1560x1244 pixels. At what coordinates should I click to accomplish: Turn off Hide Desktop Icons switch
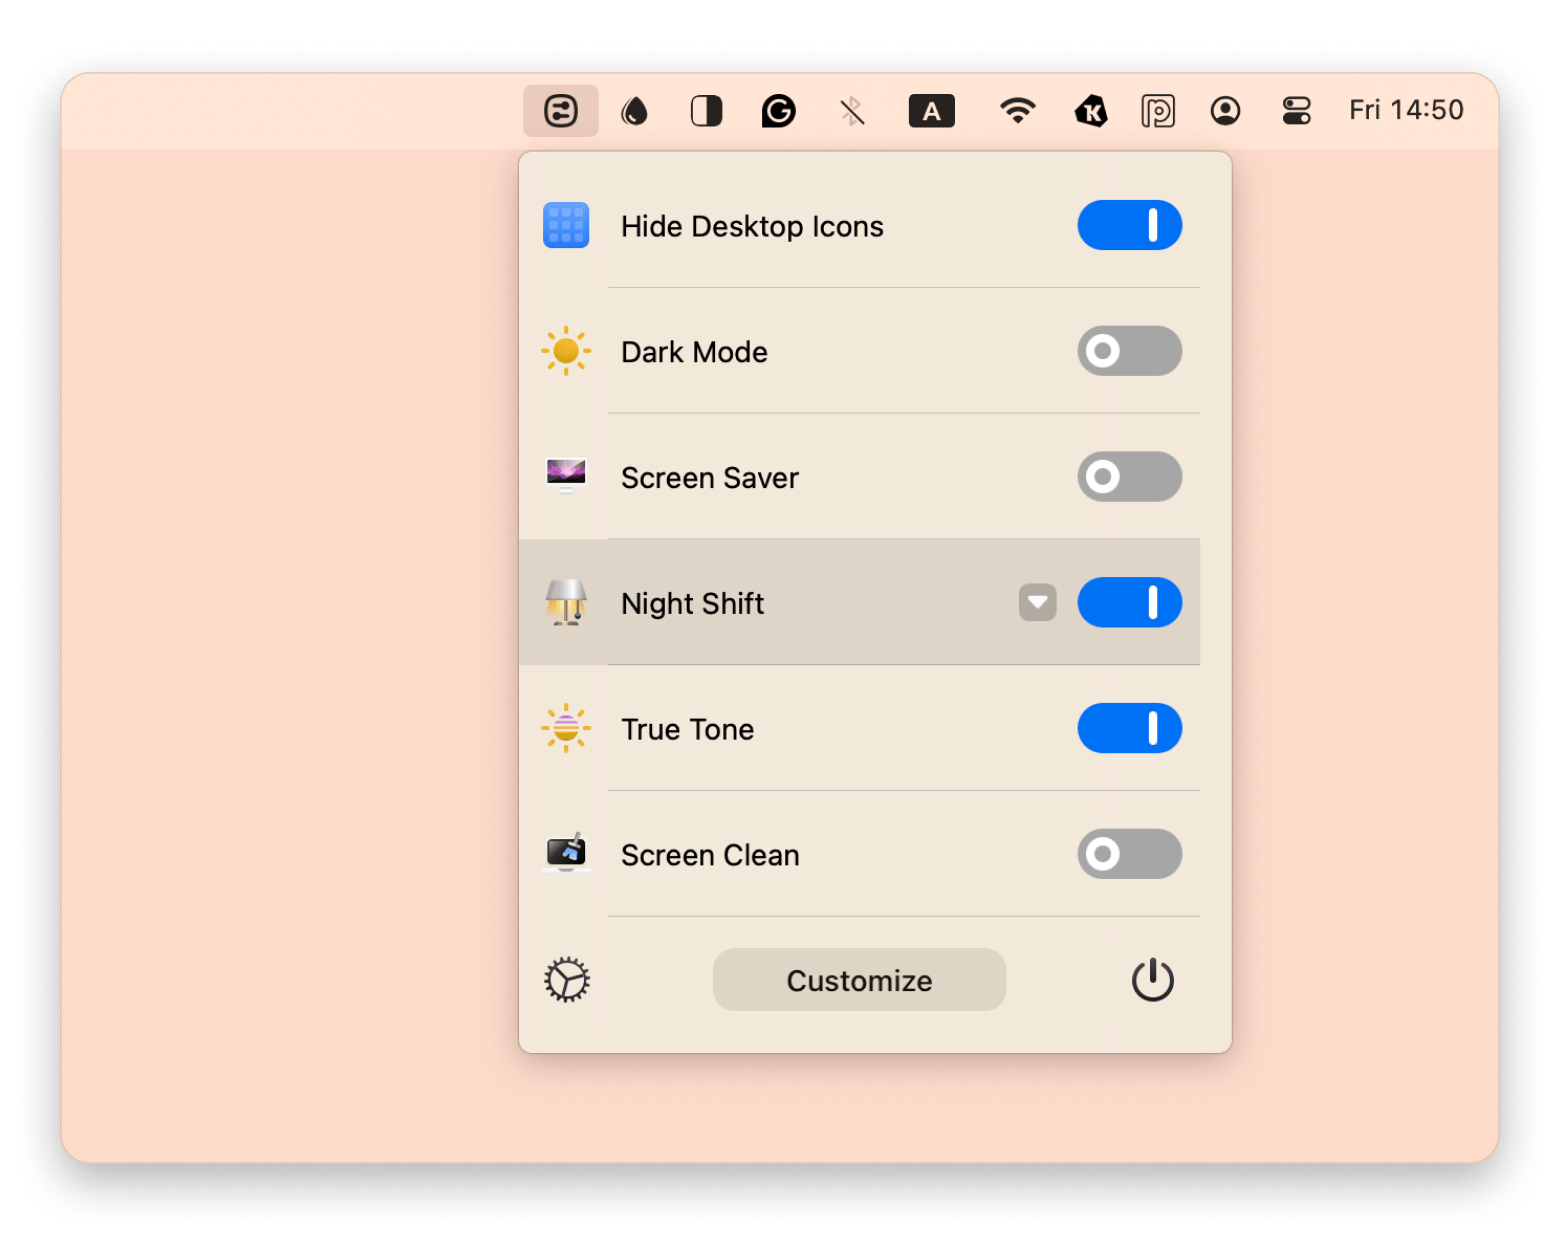(x=1129, y=225)
